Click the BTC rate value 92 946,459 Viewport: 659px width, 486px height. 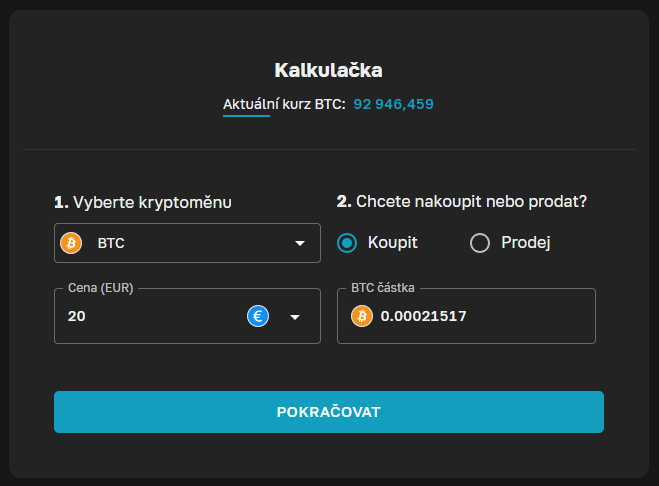point(393,104)
